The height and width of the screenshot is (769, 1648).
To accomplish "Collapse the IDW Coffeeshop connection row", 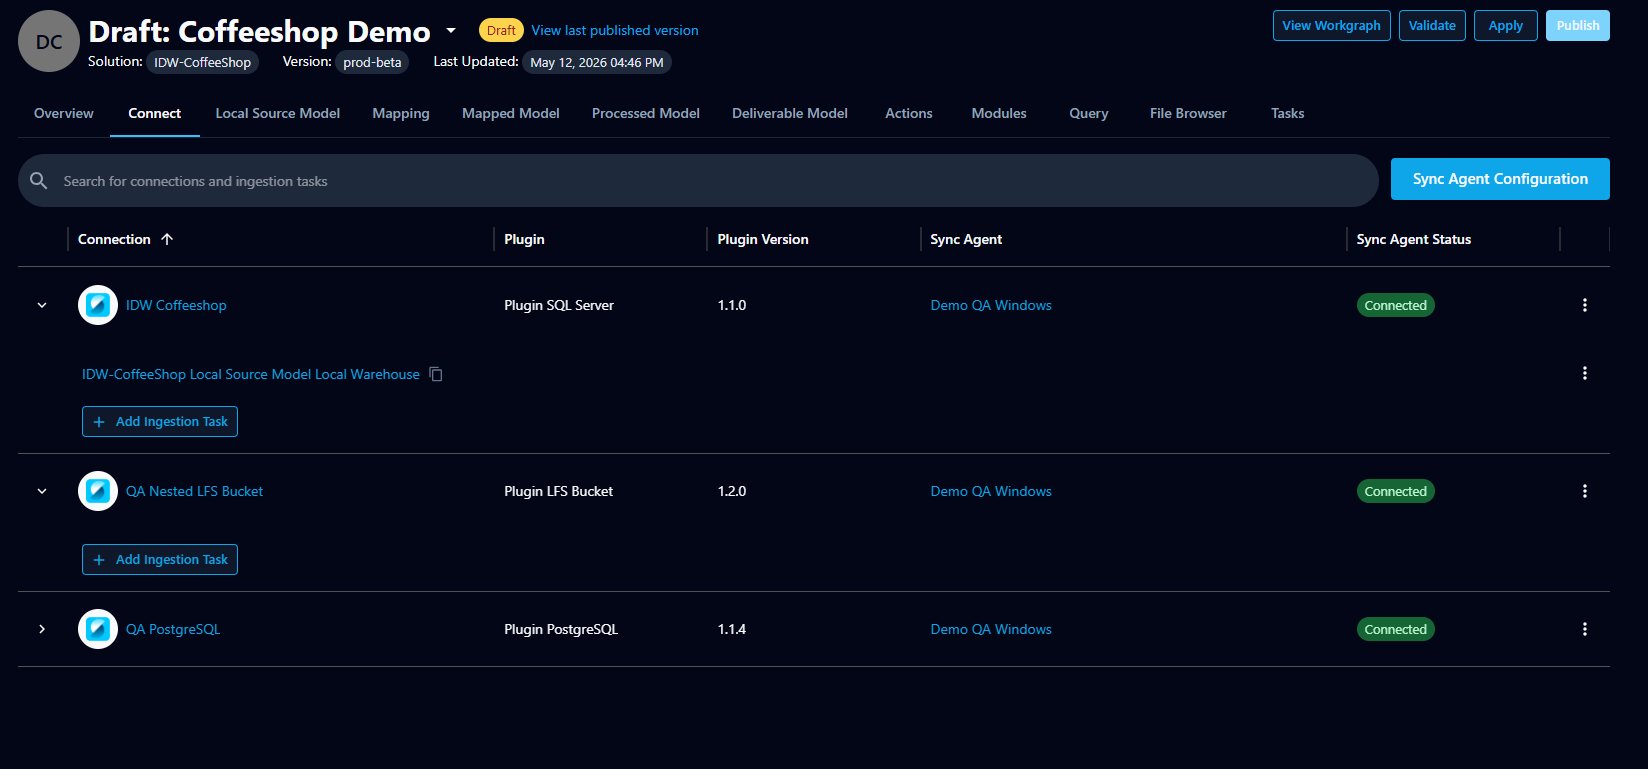I will (42, 305).
